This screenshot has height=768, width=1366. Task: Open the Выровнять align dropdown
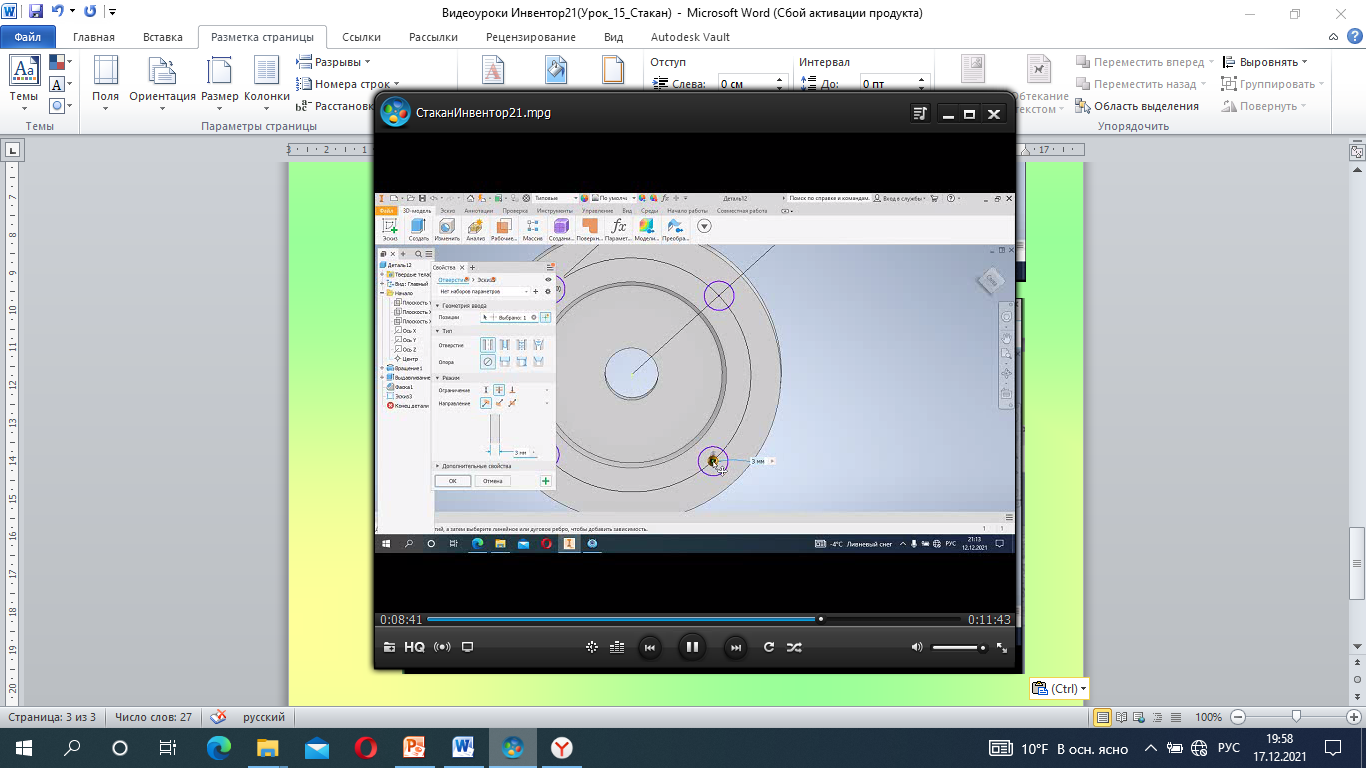1265,62
